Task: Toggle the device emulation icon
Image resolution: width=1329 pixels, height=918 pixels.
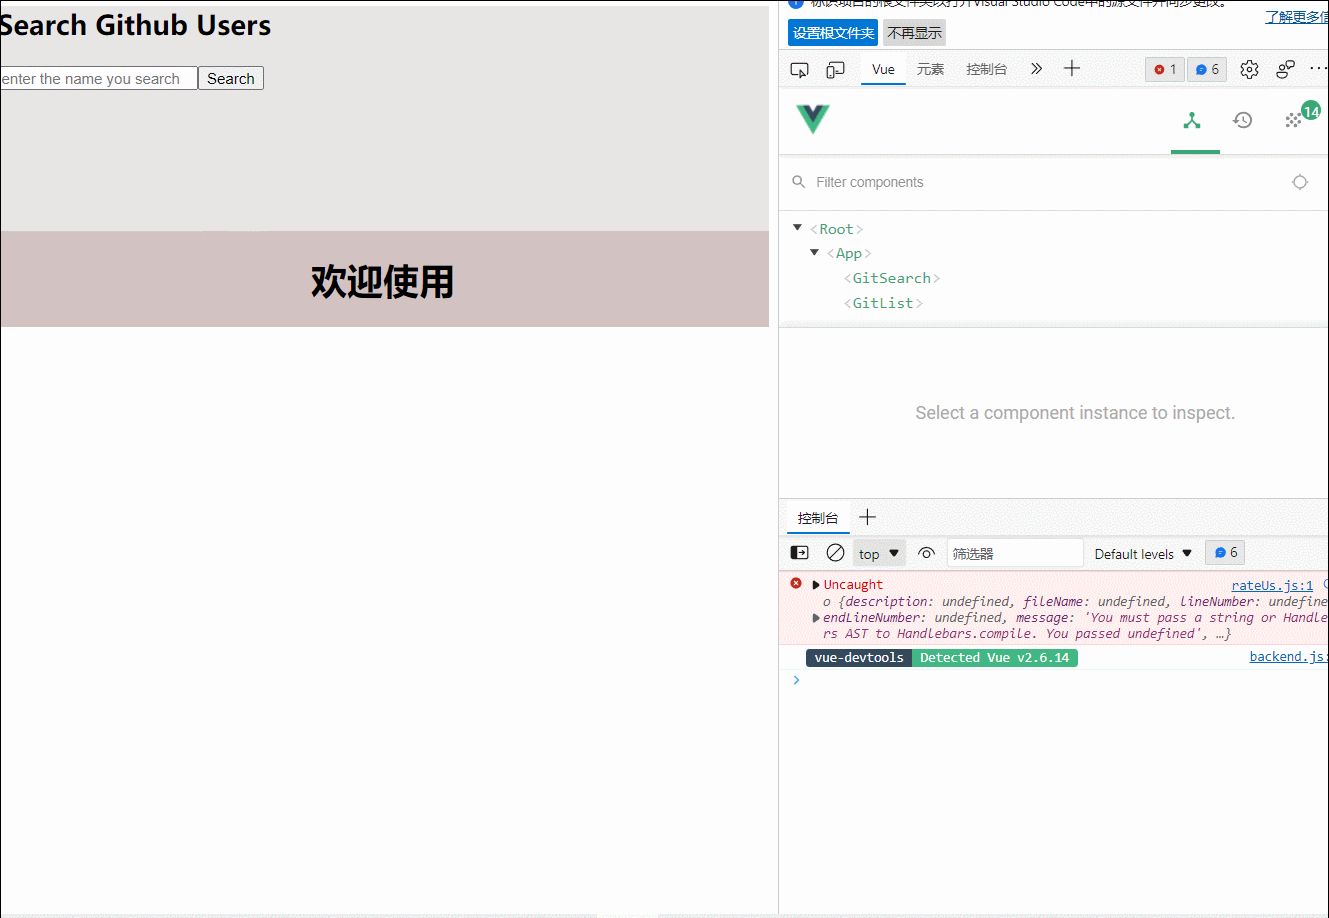Action: (x=836, y=68)
